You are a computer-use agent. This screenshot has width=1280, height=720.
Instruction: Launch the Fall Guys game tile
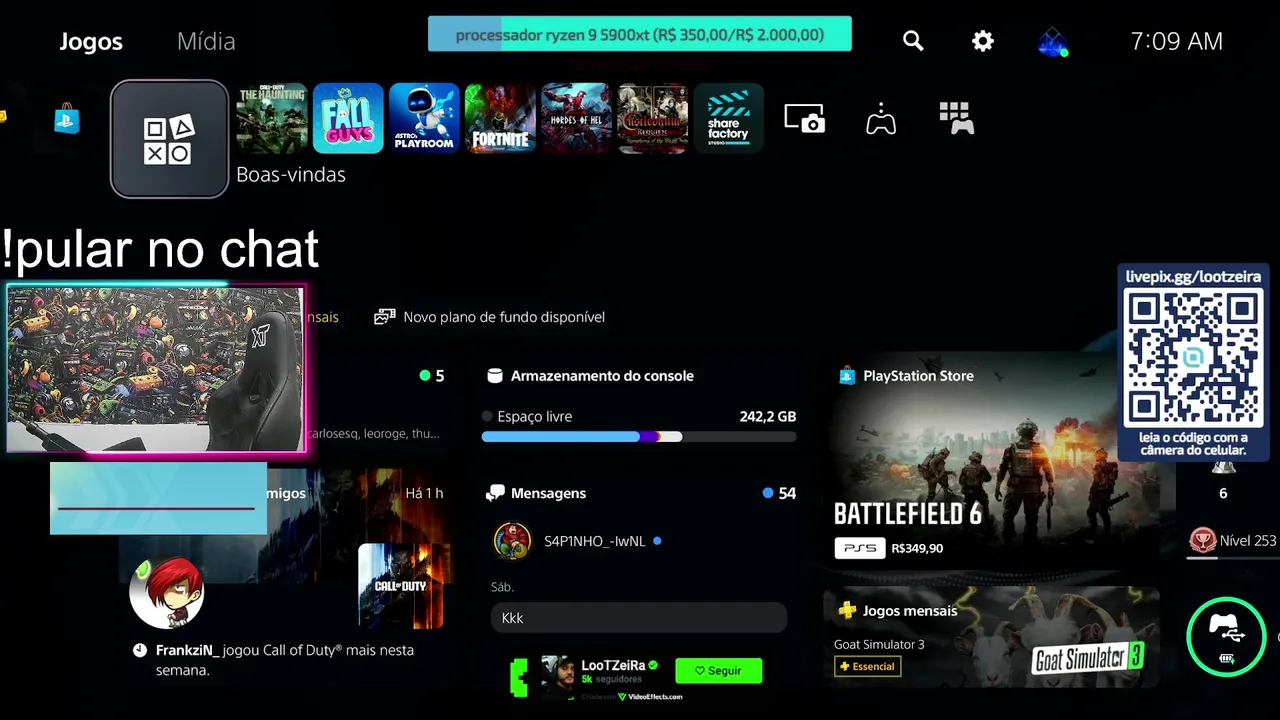click(348, 118)
